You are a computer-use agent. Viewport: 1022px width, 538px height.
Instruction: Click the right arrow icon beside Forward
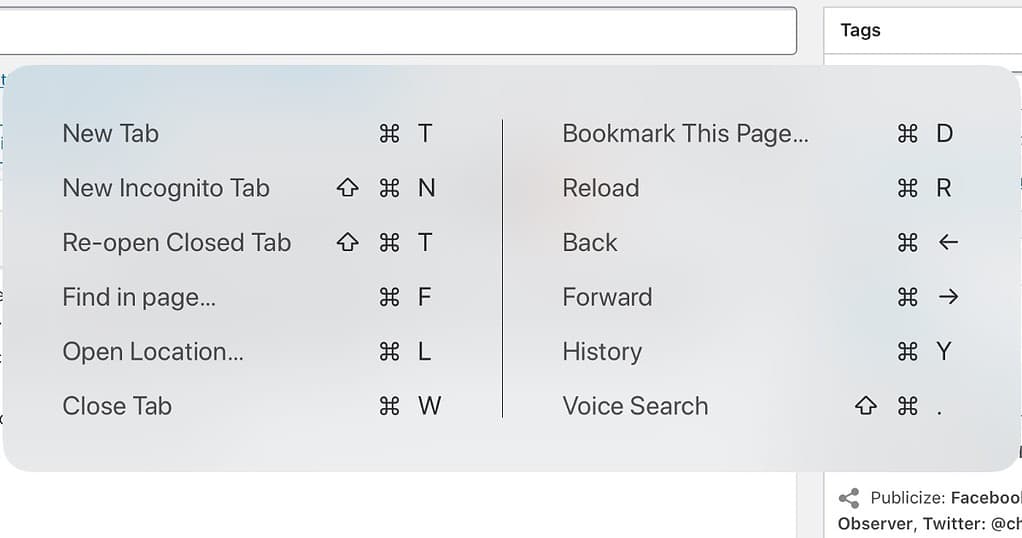coord(948,297)
